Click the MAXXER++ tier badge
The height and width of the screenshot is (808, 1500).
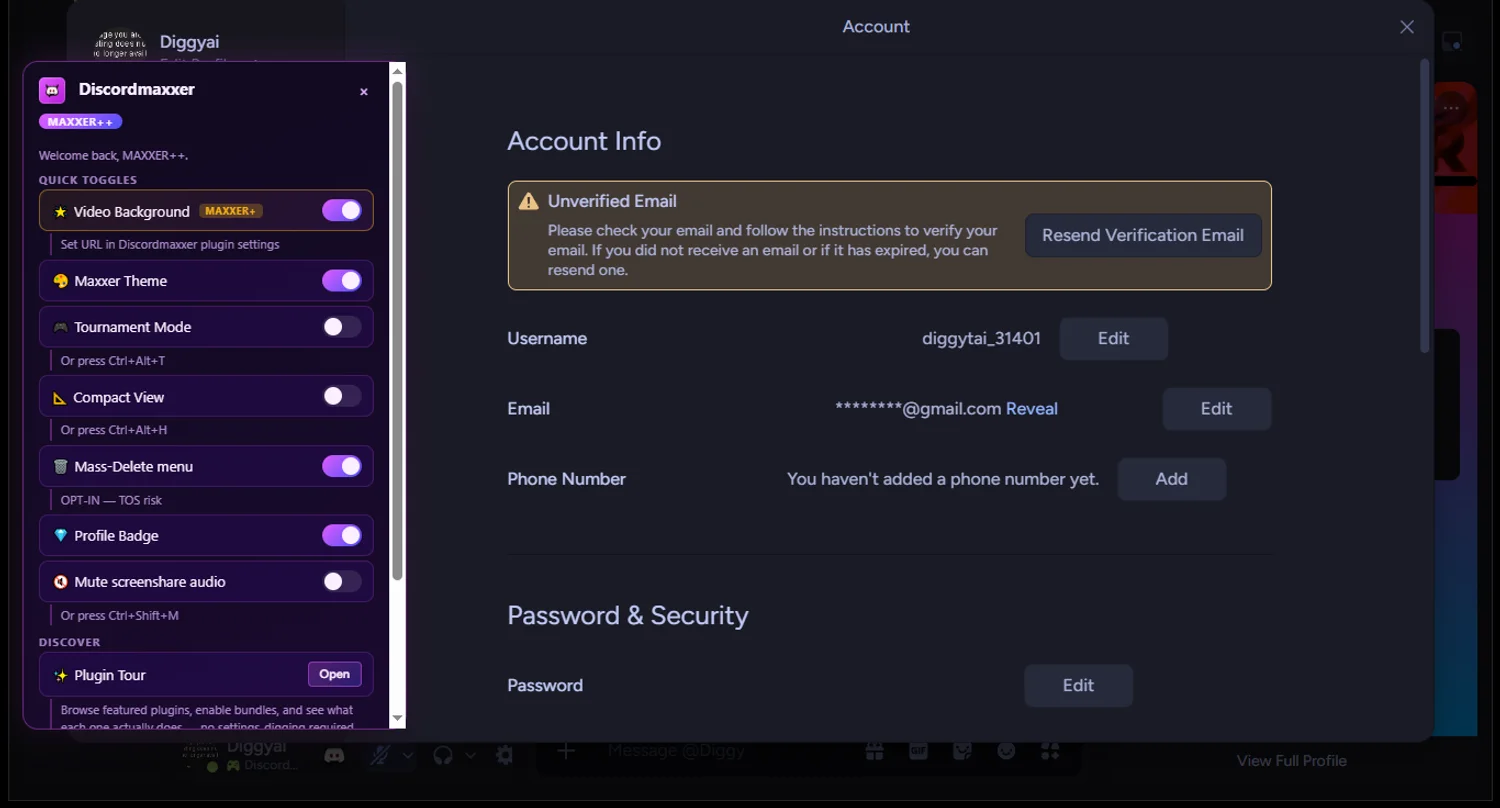pos(80,122)
